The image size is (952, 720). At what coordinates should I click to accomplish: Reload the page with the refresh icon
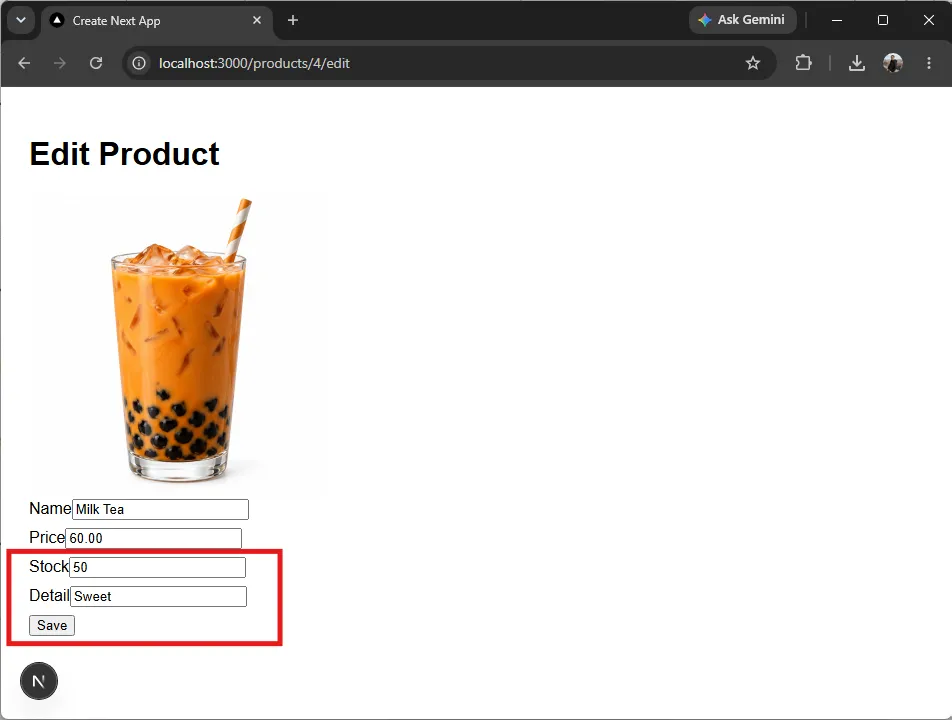(x=96, y=63)
